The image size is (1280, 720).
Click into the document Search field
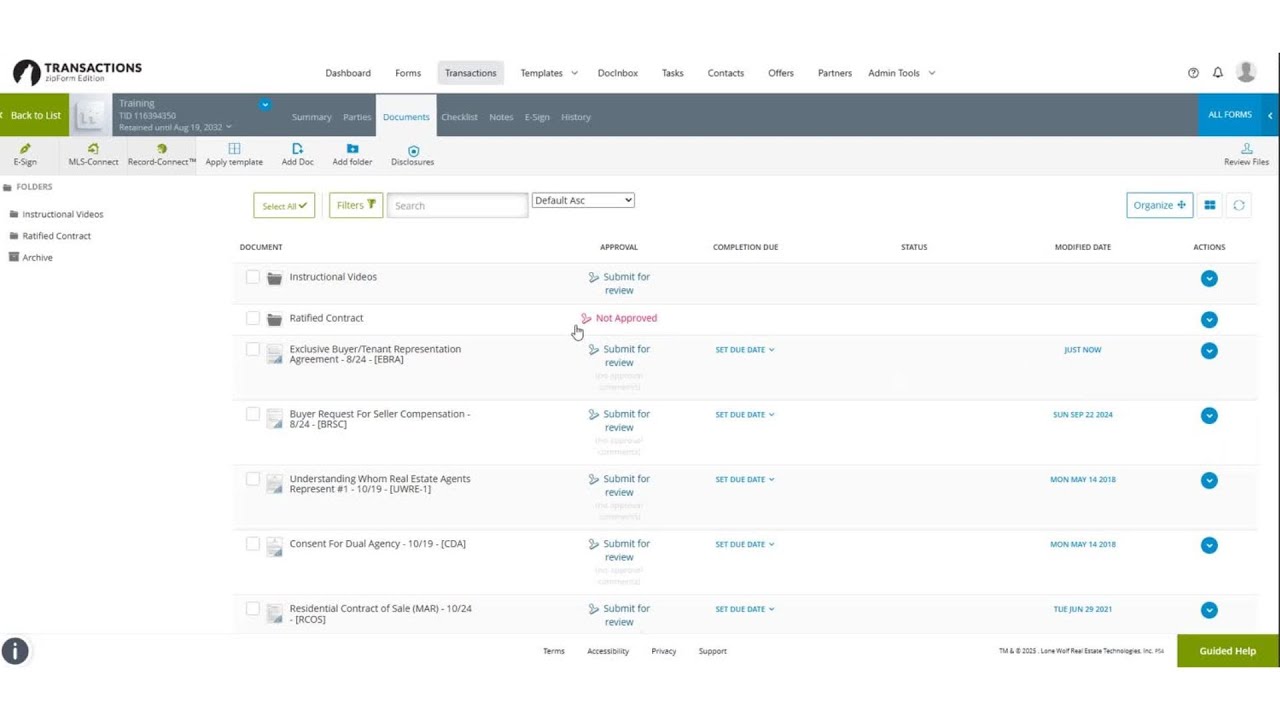pyautogui.click(x=457, y=205)
